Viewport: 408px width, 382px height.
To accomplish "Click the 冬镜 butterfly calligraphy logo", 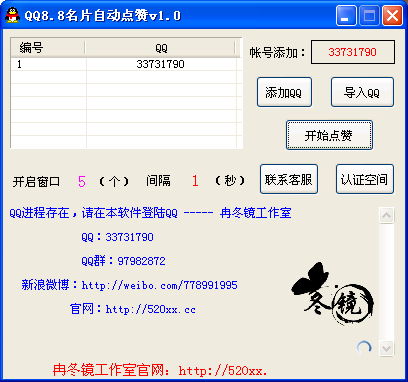I will [333, 294].
